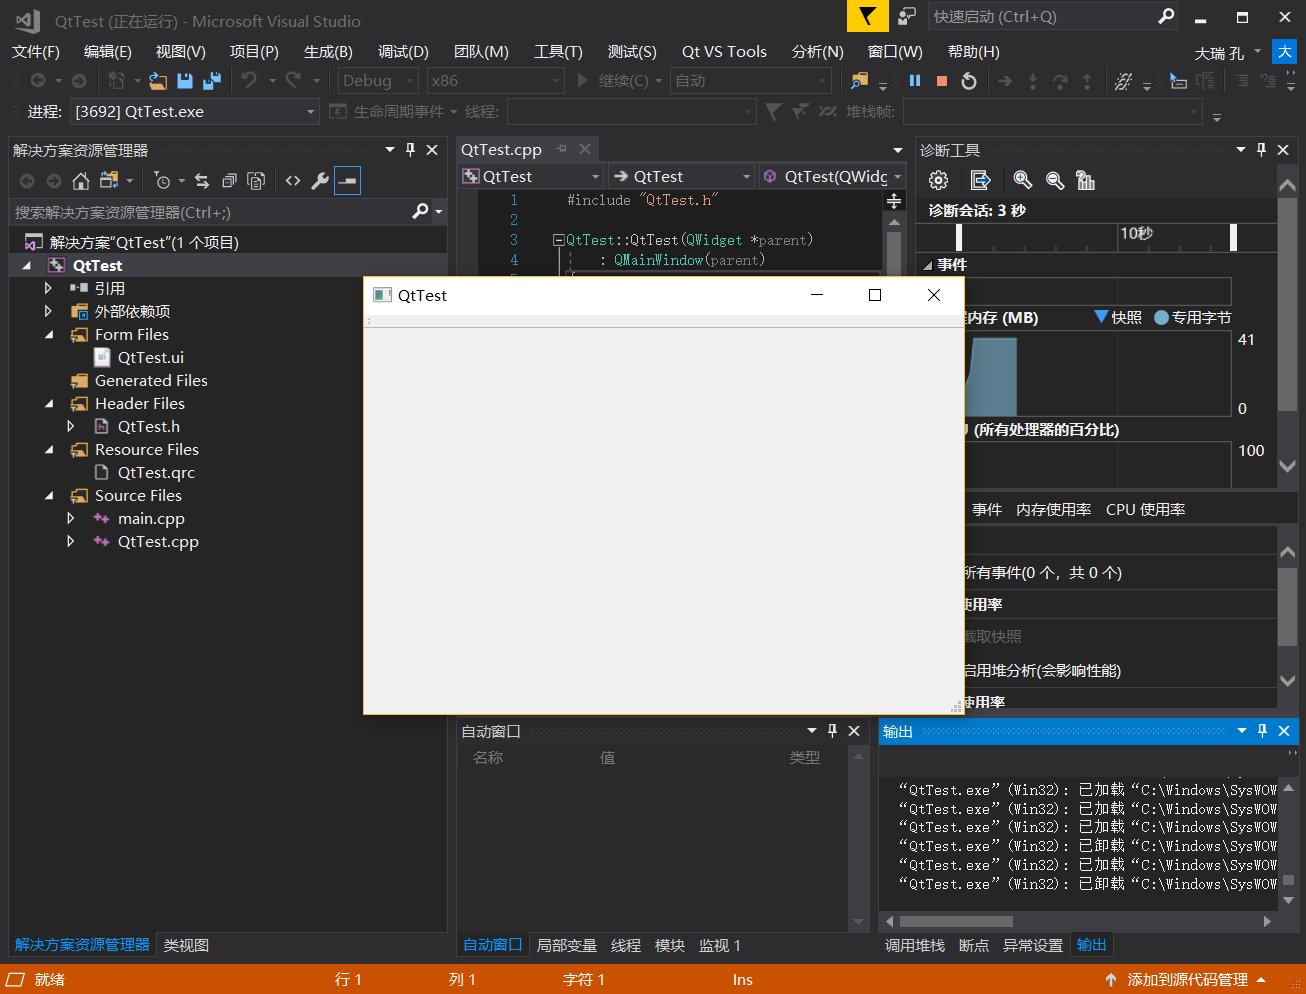
Task: Click the 调用堆栈 button at bottom
Action: click(x=913, y=944)
